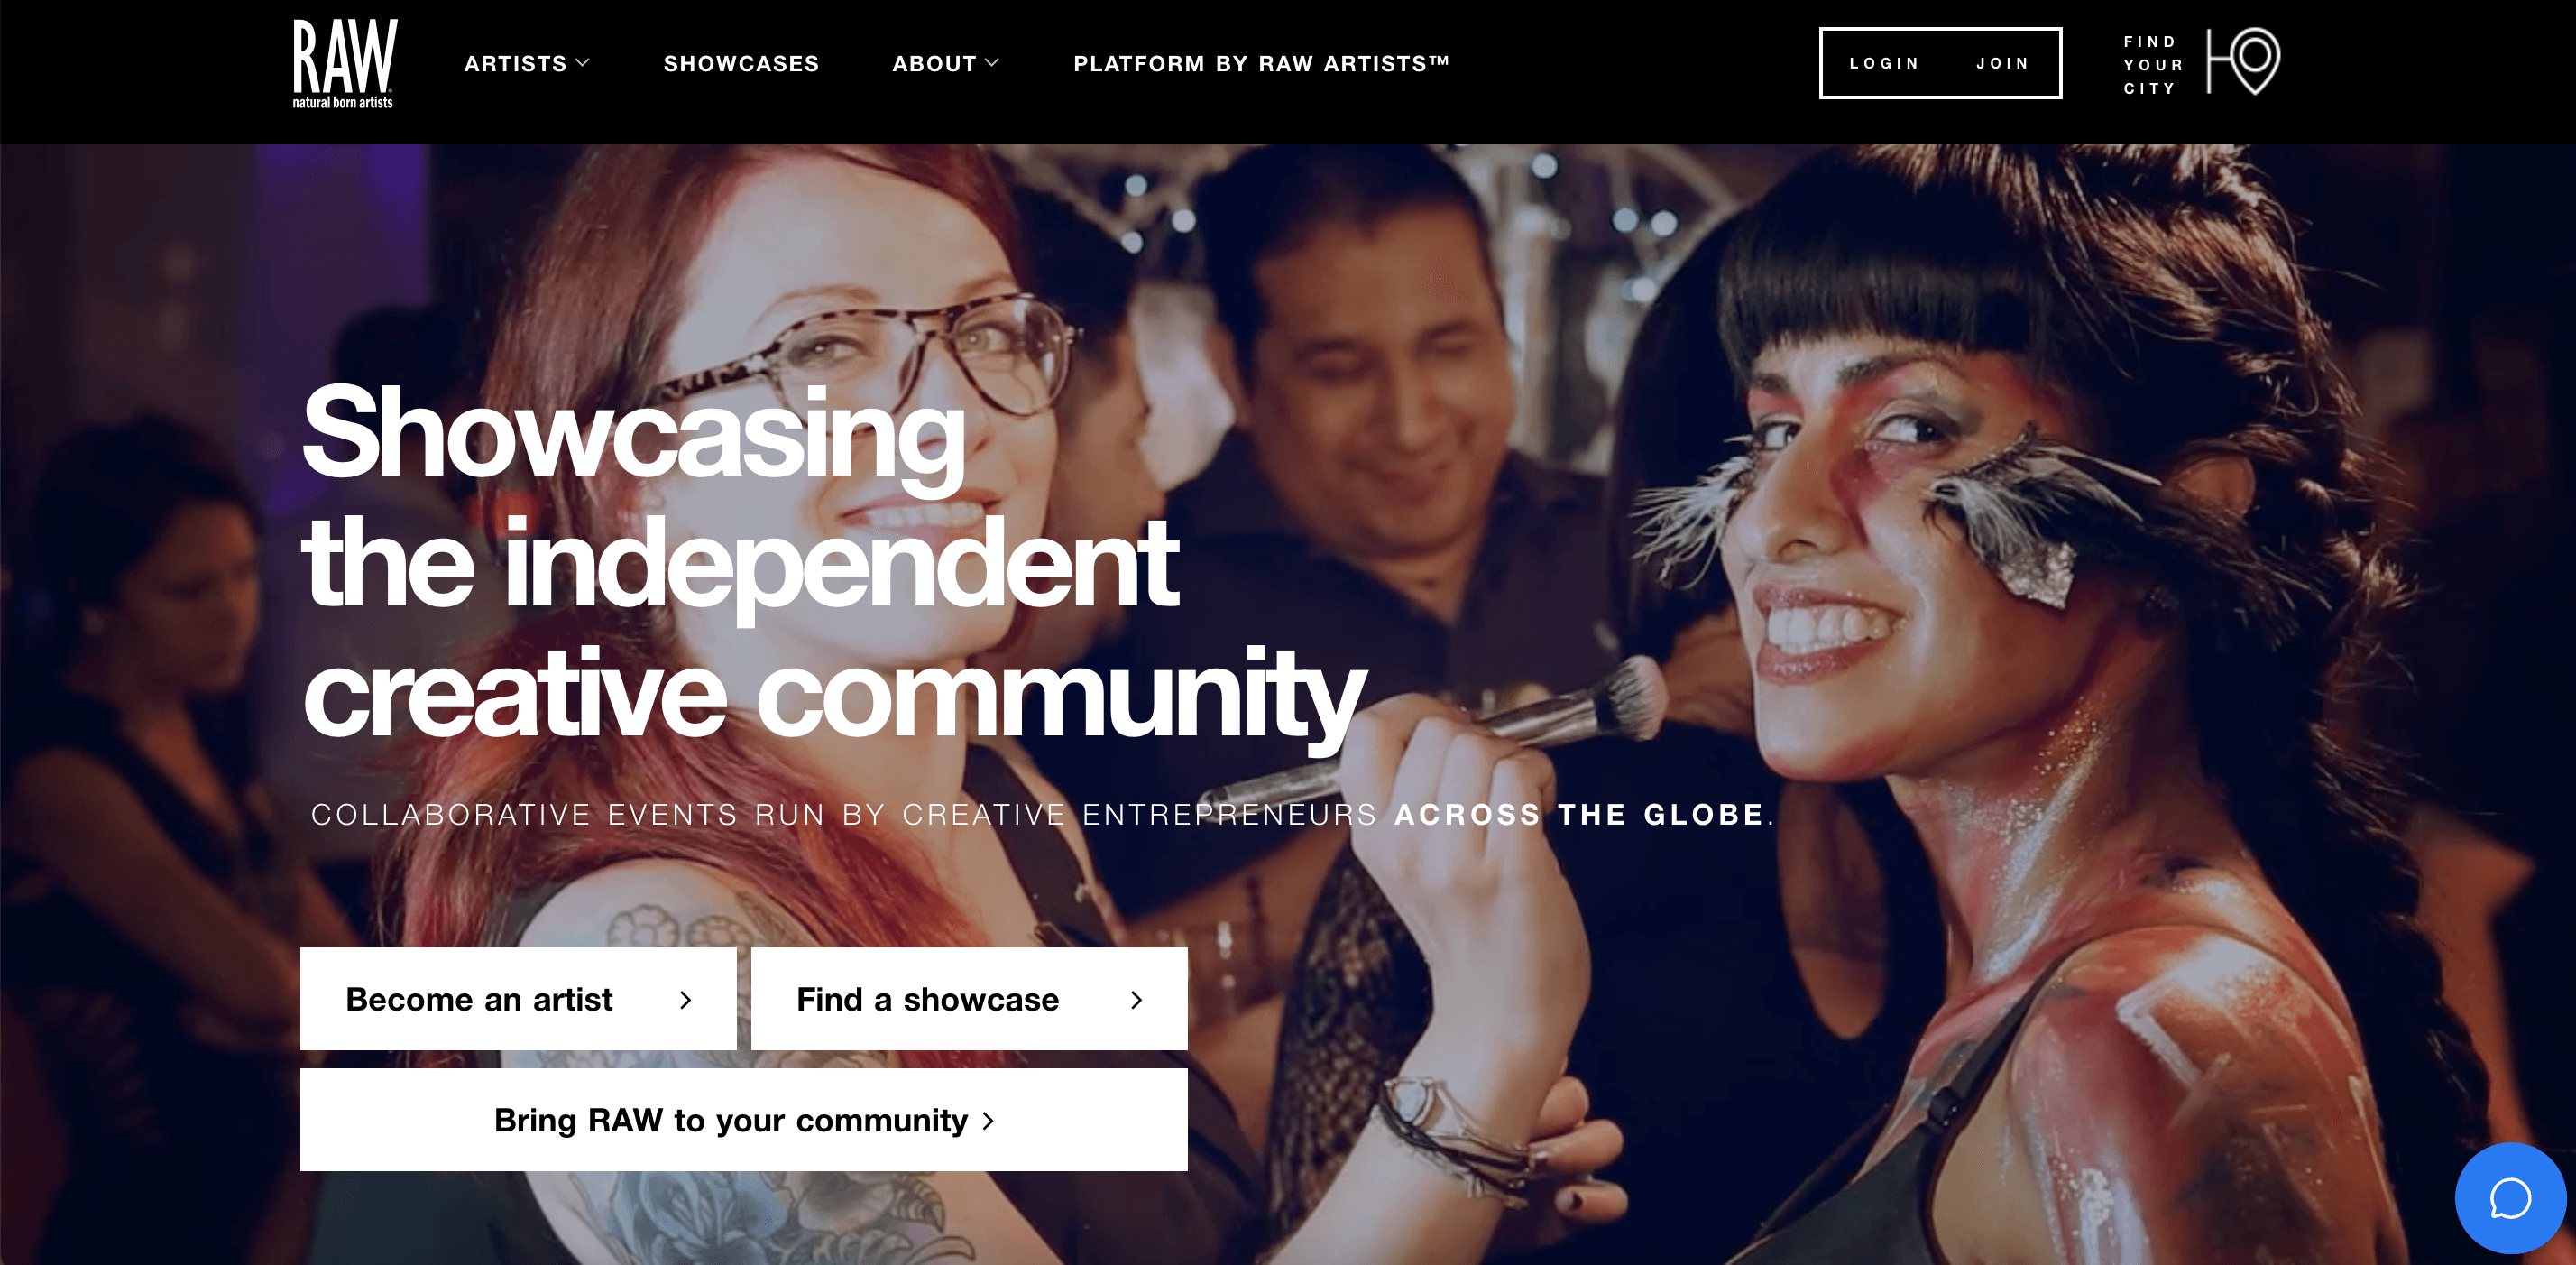Click the map pin location icon
Image resolution: width=2576 pixels, height=1265 pixels.
click(x=2244, y=62)
